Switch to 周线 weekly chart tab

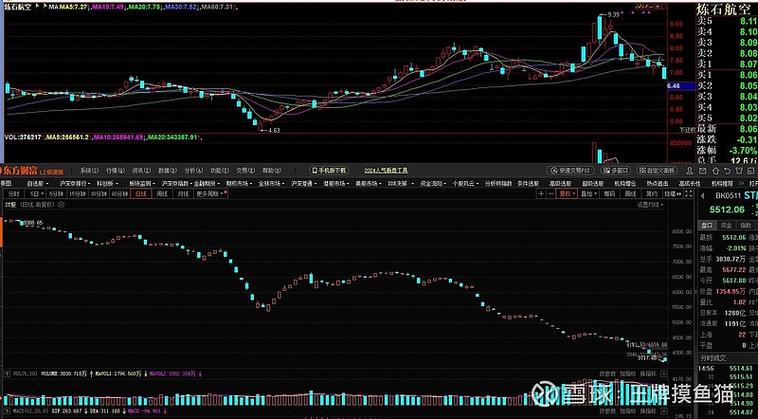(161, 194)
